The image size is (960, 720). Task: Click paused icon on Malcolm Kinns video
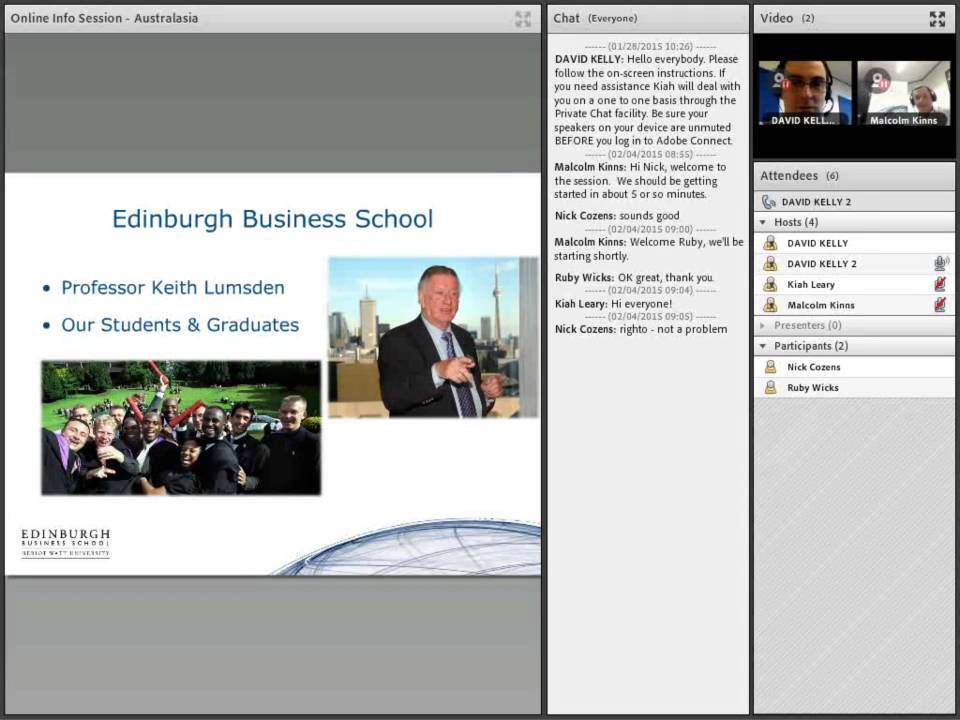[881, 80]
